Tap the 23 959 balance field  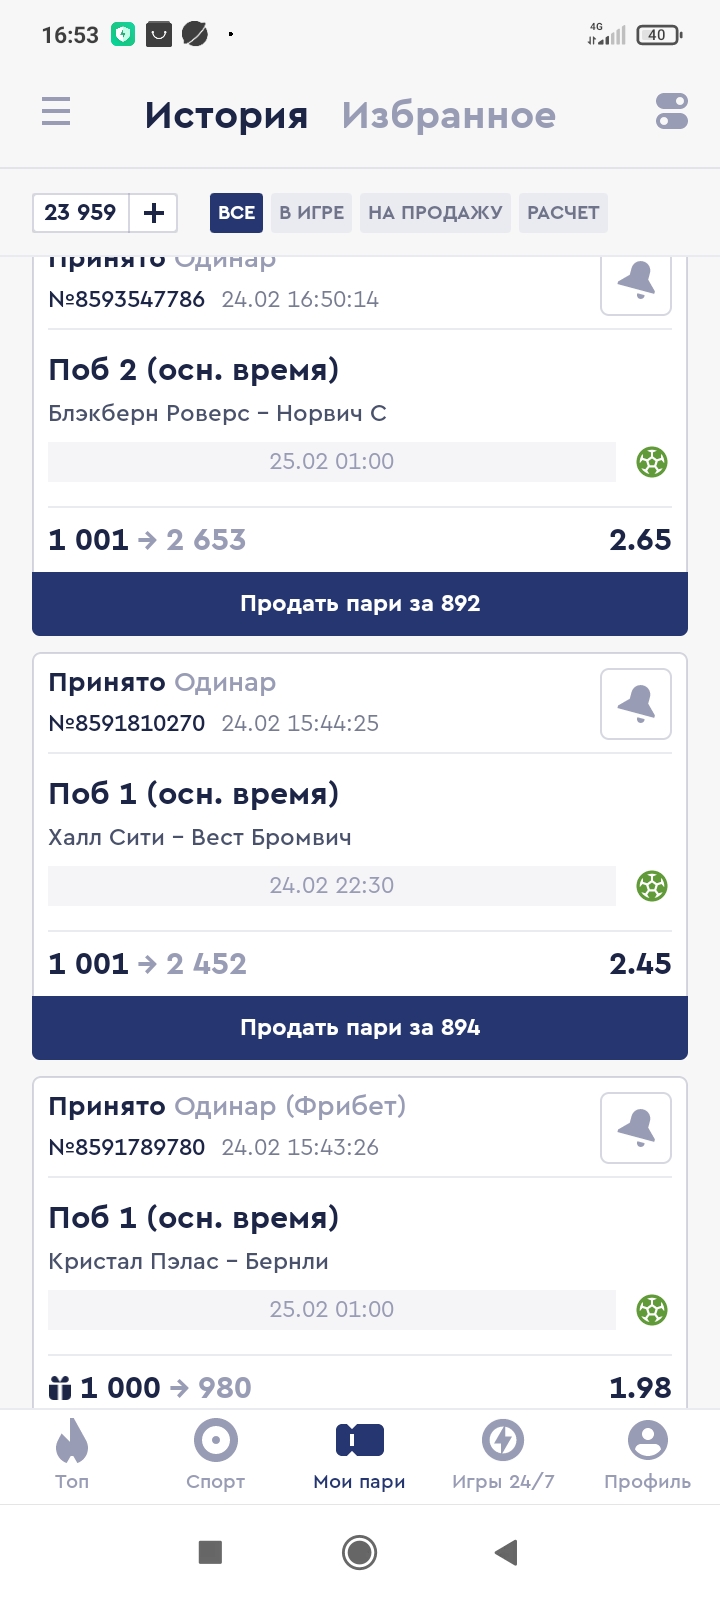(x=81, y=213)
